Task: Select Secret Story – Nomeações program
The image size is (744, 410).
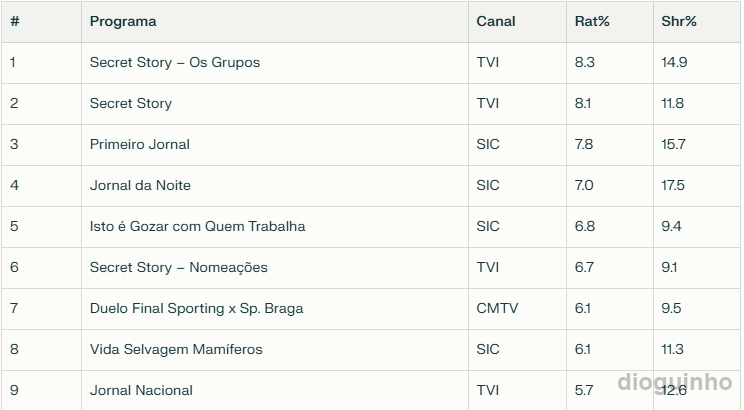Action: coord(179,268)
